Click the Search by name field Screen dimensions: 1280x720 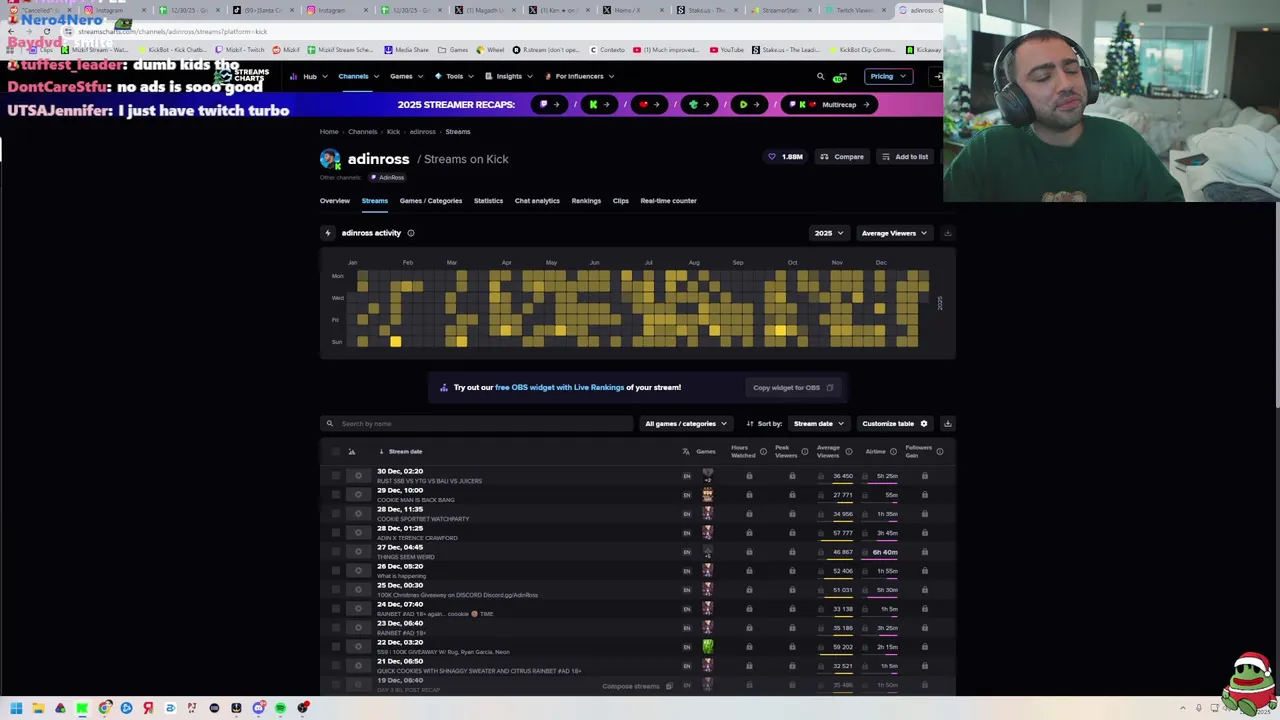[477, 424]
